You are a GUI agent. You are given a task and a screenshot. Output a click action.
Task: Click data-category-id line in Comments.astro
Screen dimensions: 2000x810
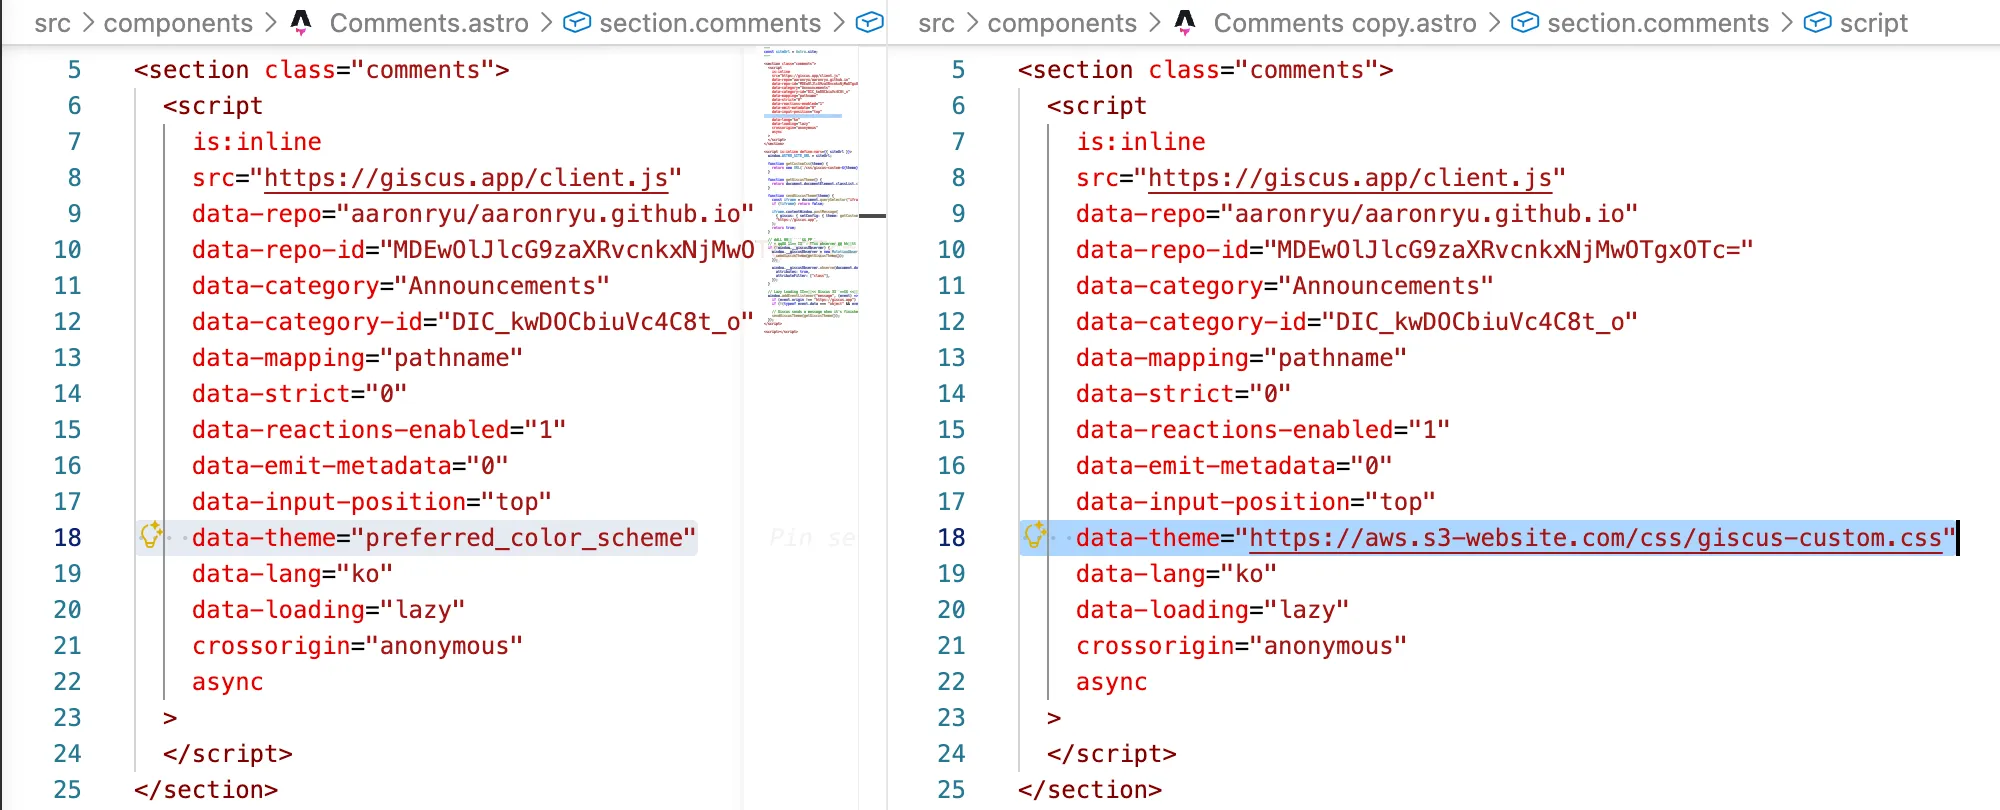click(473, 322)
